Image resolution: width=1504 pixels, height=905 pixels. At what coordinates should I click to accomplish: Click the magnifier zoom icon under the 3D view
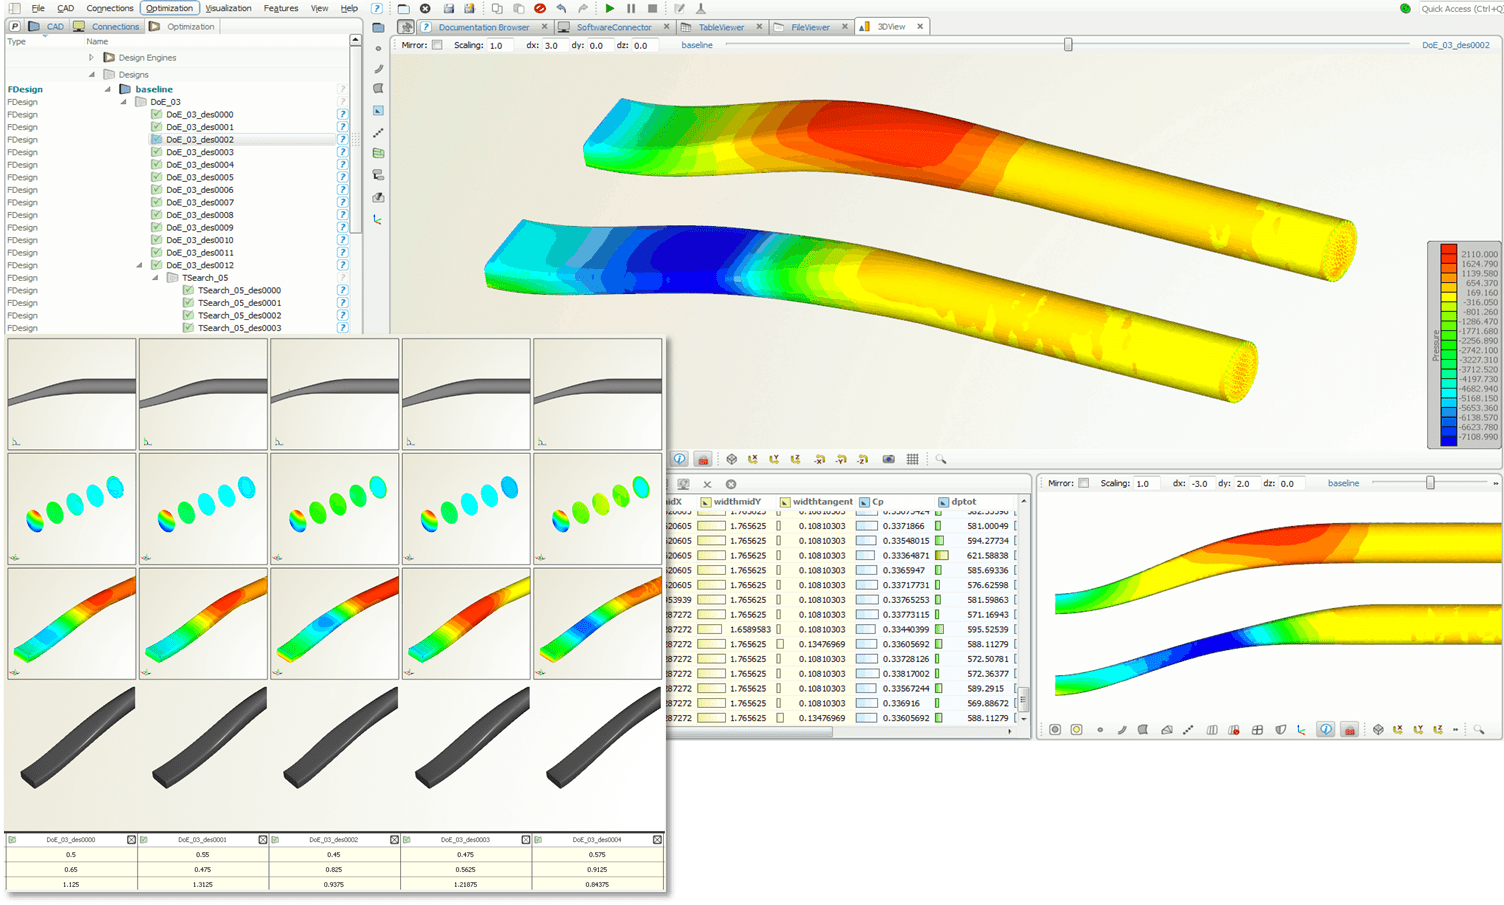tap(941, 459)
